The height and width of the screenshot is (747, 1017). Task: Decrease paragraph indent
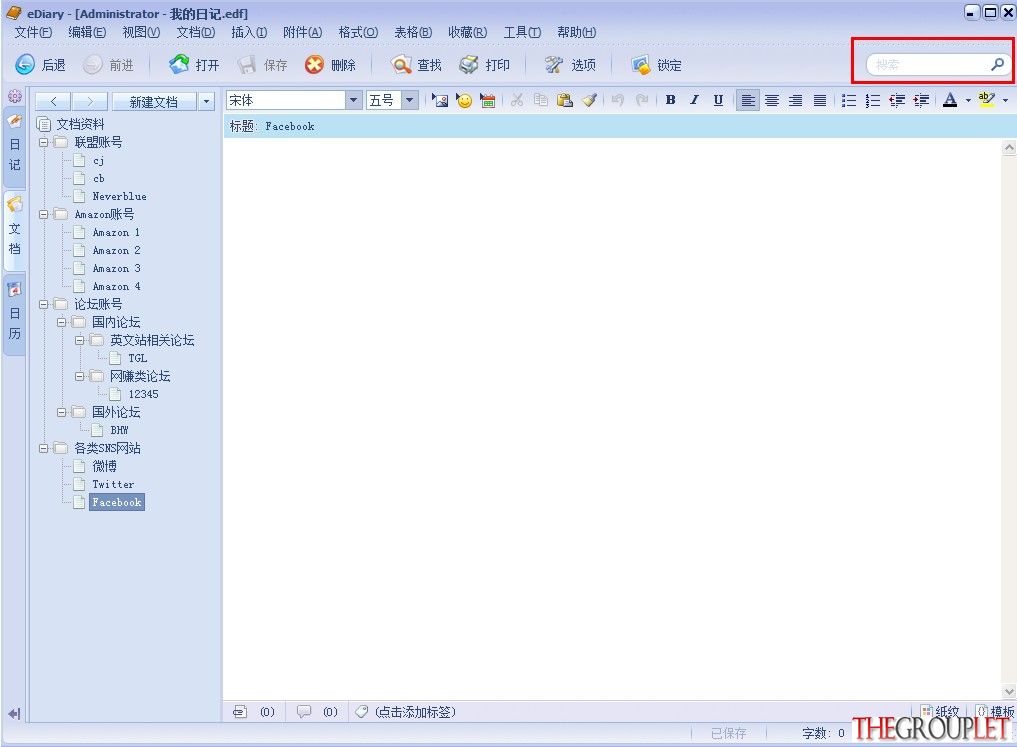pos(896,100)
